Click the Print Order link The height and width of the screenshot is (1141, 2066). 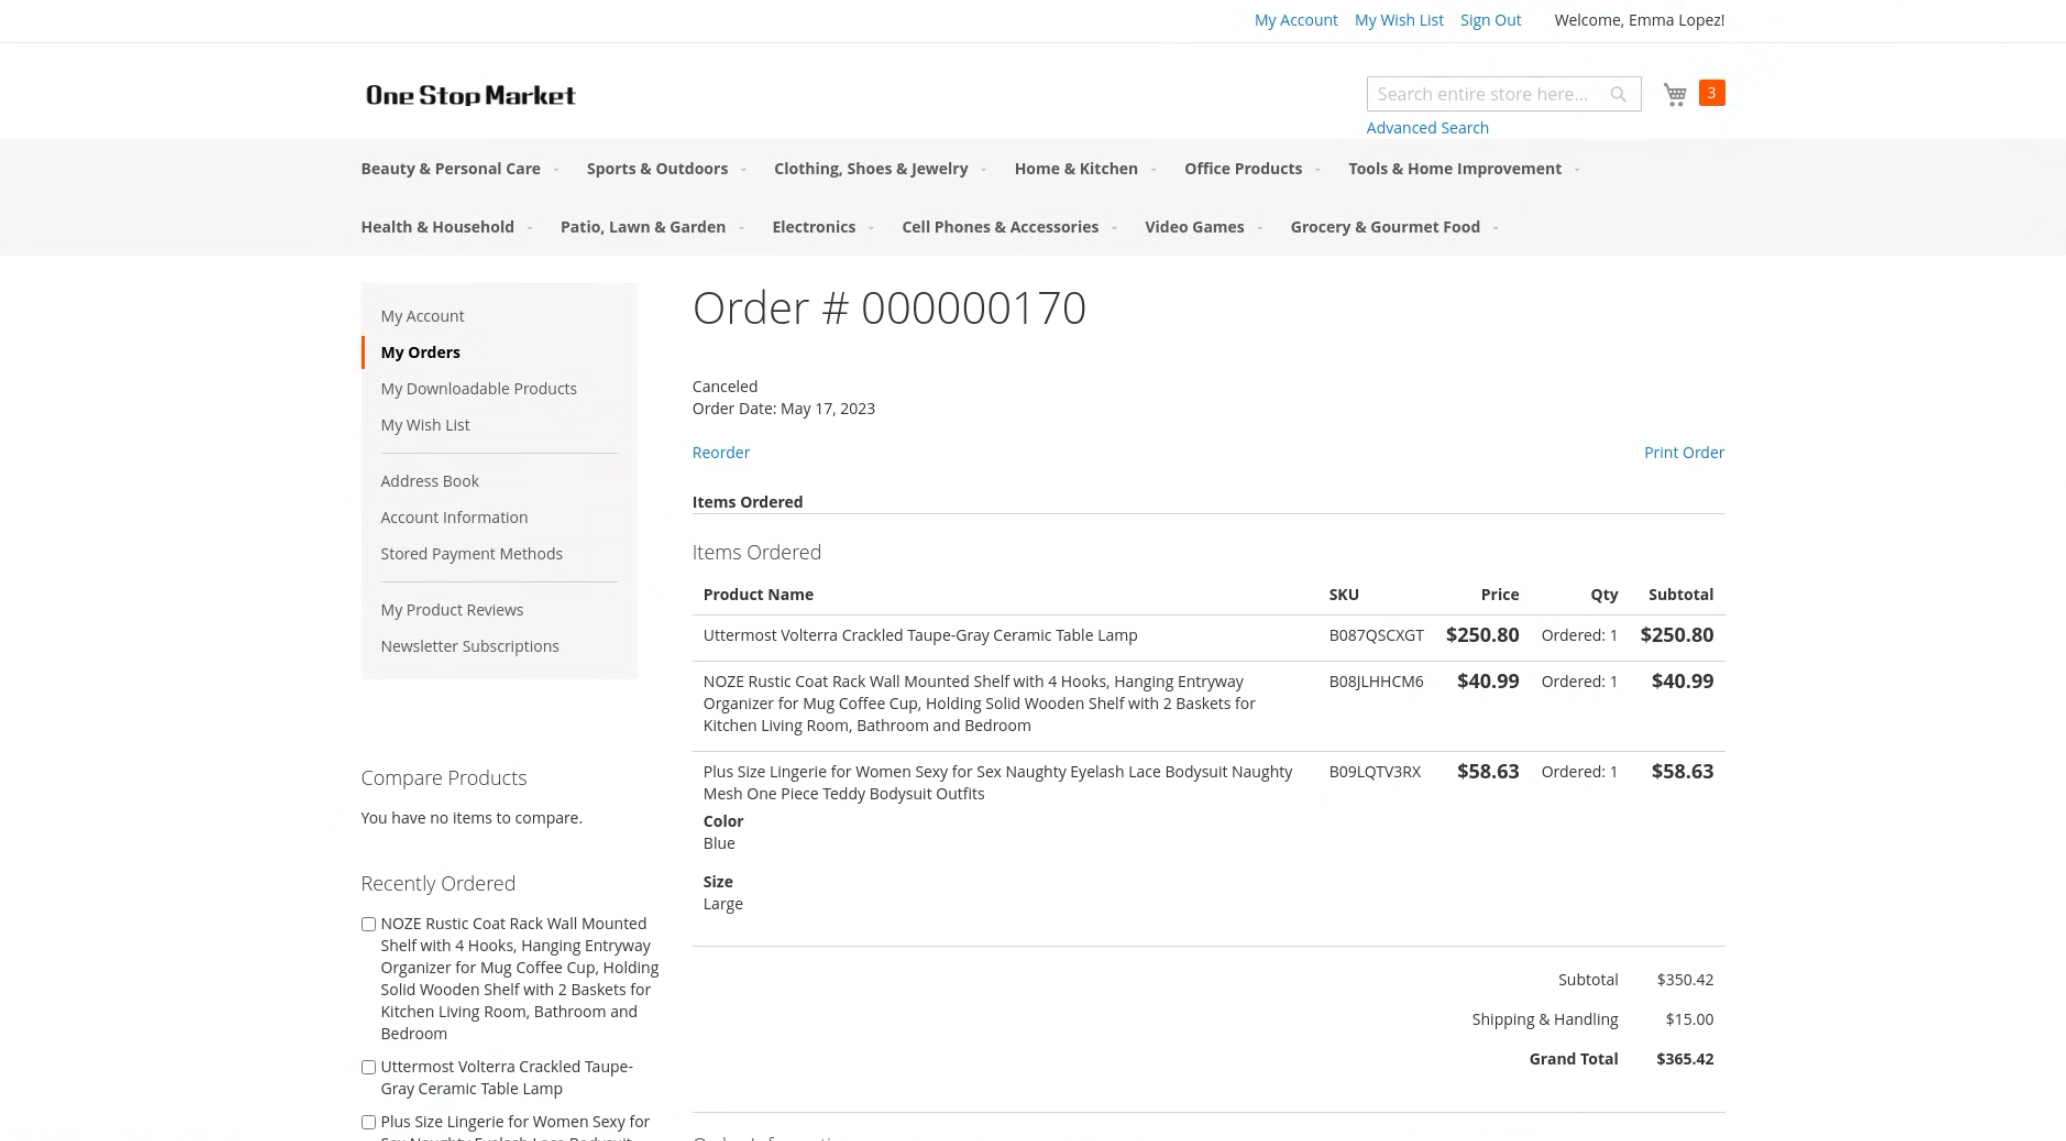[x=1683, y=452]
